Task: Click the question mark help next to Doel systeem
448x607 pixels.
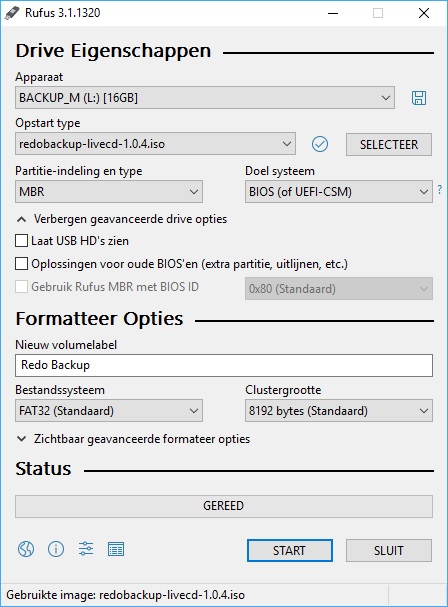Action: pos(439,190)
